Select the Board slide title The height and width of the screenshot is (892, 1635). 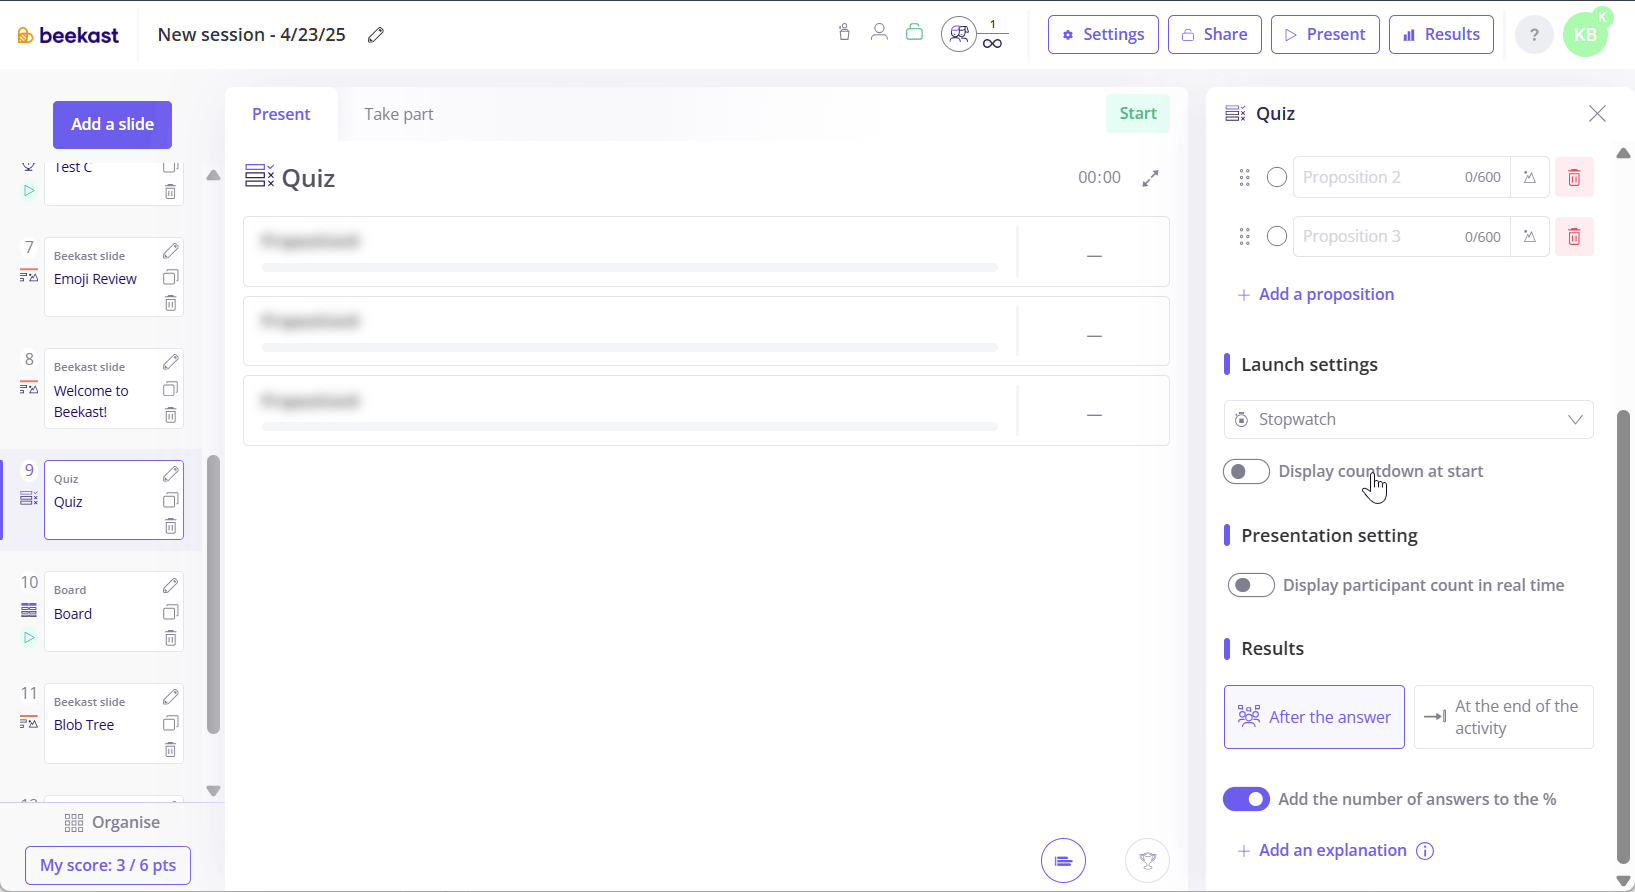73,614
